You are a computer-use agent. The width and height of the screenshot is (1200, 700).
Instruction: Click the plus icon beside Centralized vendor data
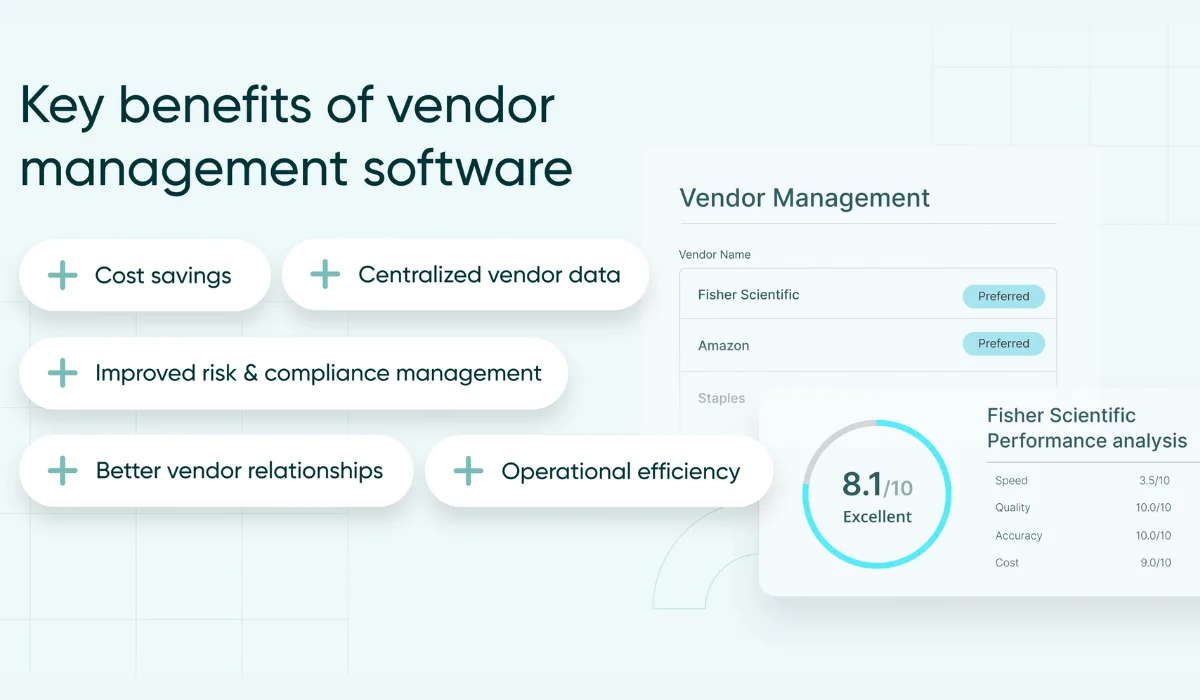tap(325, 274)
